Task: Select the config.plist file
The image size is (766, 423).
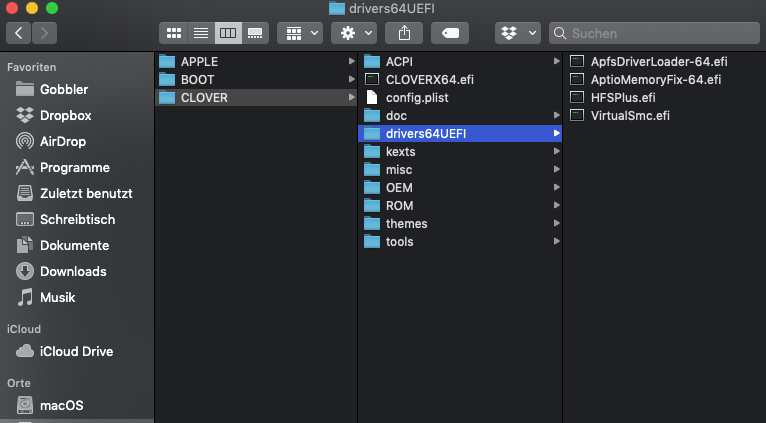Action: (x=460, y=98)
